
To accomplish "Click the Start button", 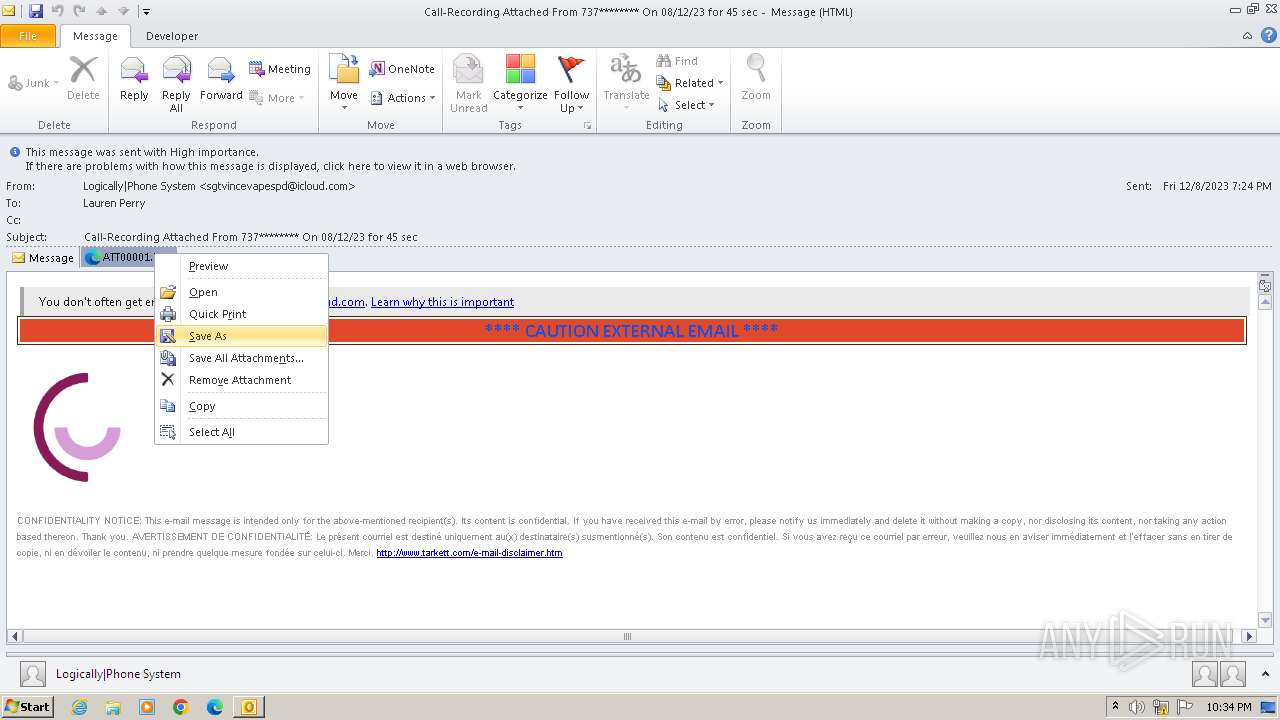I will pyautogui.click(x=28, y=706).
